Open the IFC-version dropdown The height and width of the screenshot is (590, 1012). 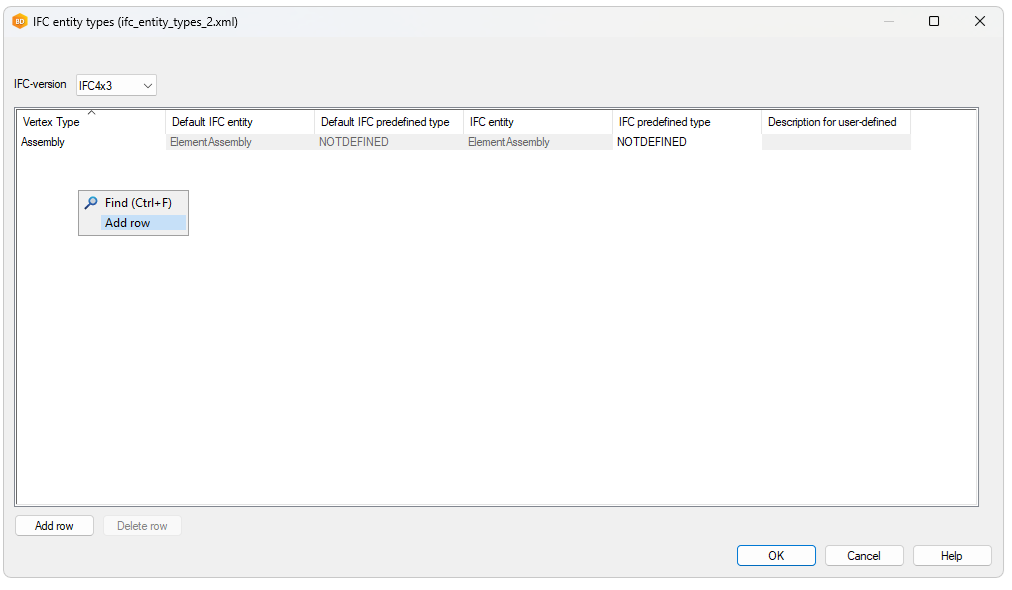[x=116, y=86]
